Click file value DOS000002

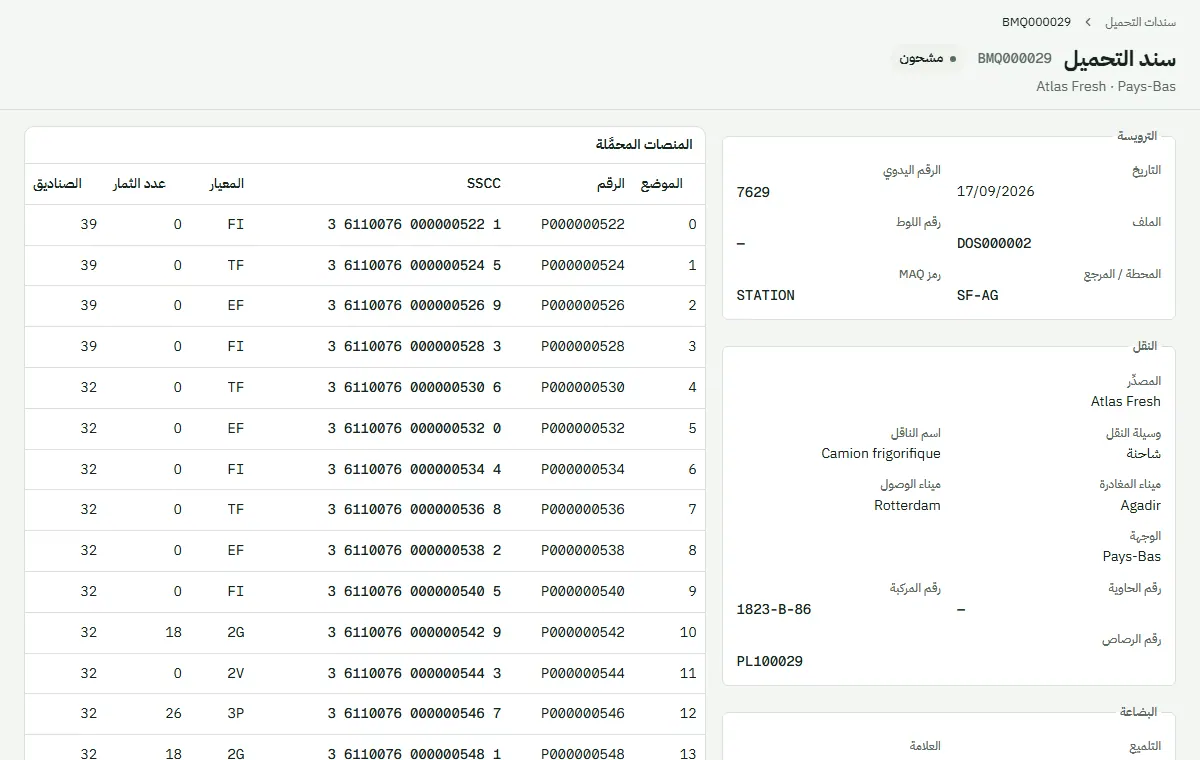994,244
